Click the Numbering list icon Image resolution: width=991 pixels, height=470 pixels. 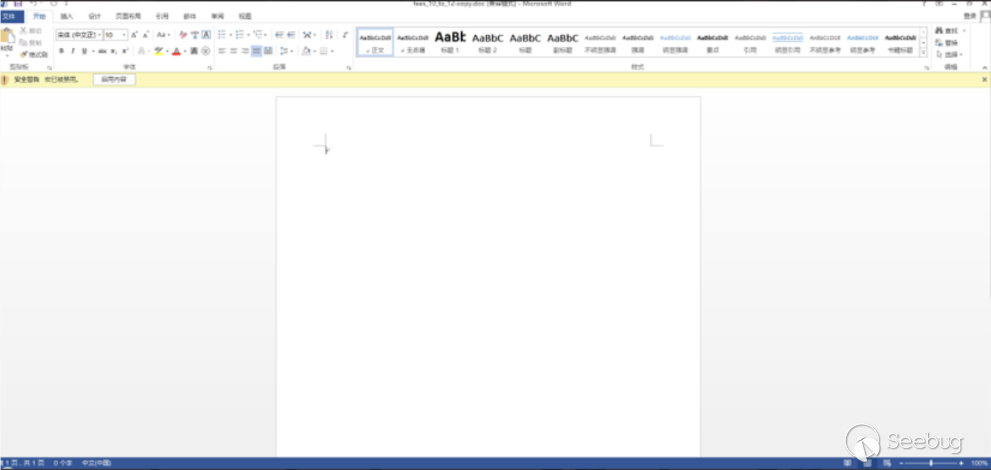coord(240,35)
